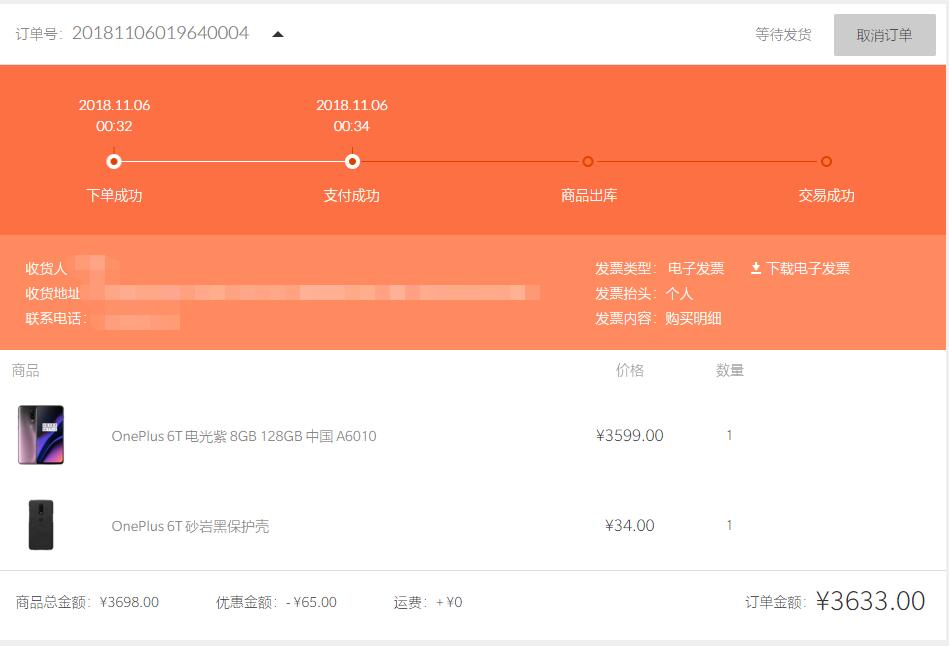Select the 交易成功 timeline node
This screenshot has height=646, width=949.
click(x=826, y=162)
